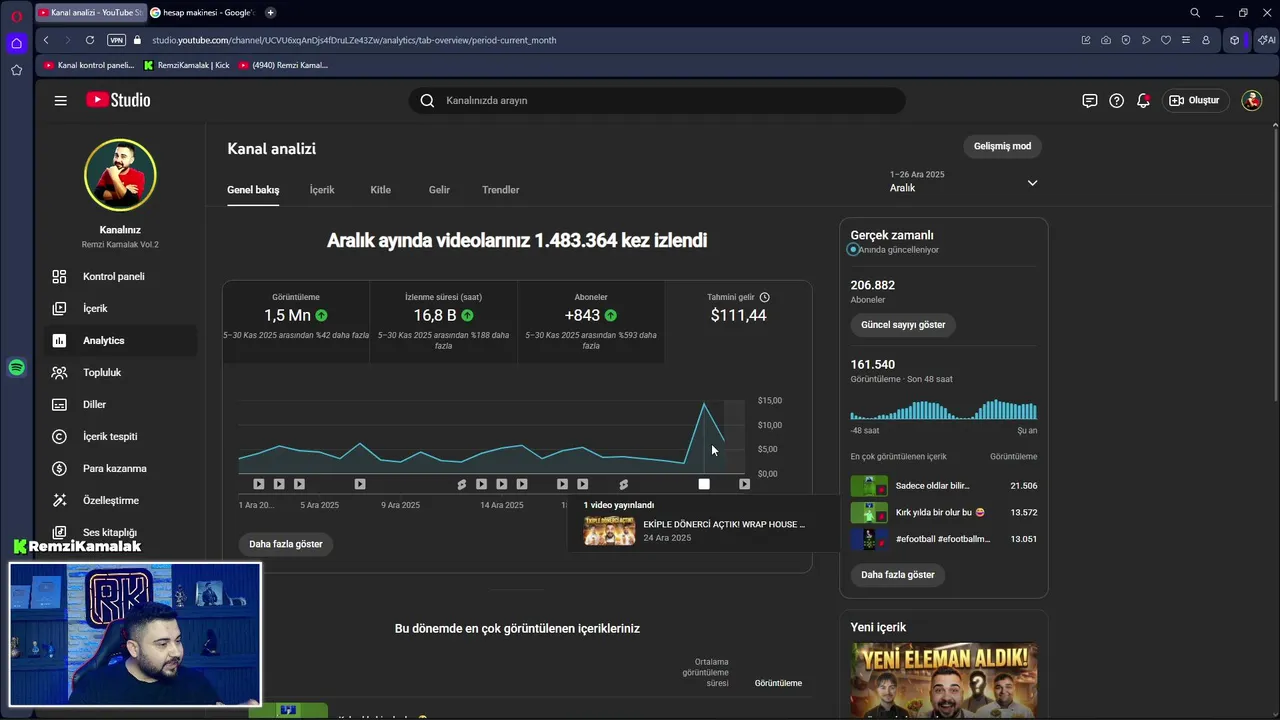Select the Tahmini gelir metric card

(x=738, y=322)
